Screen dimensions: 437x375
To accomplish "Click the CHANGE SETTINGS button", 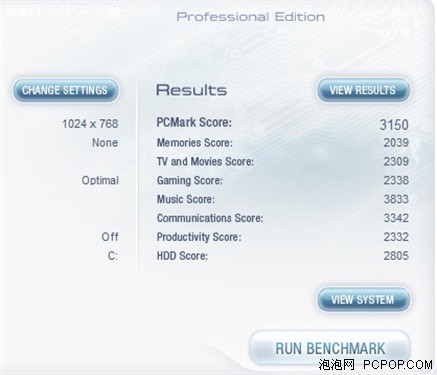I will pyautogui.click(x=66, y=90).
